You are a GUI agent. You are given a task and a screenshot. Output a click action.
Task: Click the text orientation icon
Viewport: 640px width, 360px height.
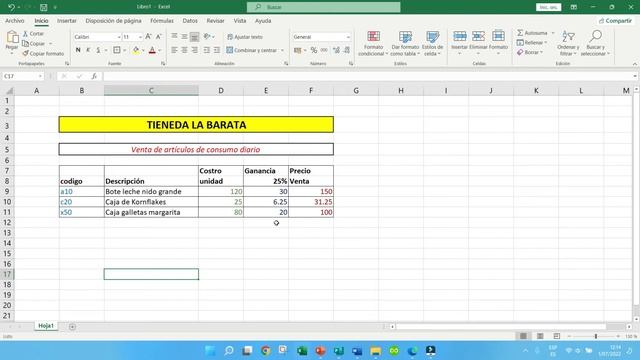pyautogui.click(x=207, y=37)
